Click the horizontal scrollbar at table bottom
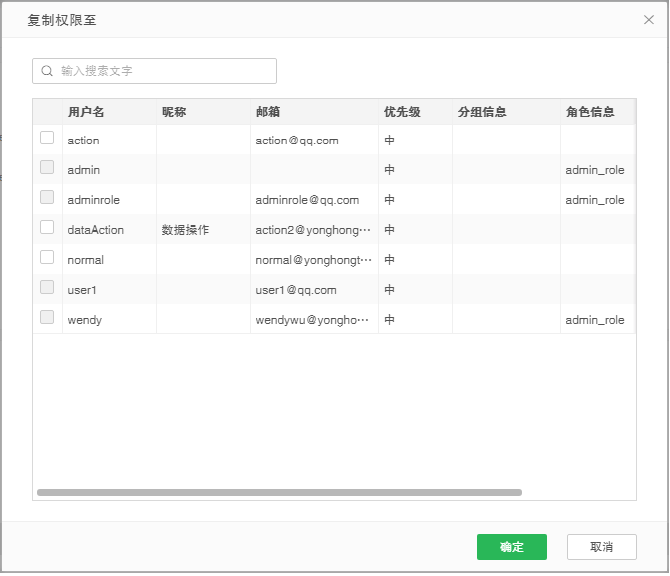The height and width of the screenshot is (576, 670). 279,492
